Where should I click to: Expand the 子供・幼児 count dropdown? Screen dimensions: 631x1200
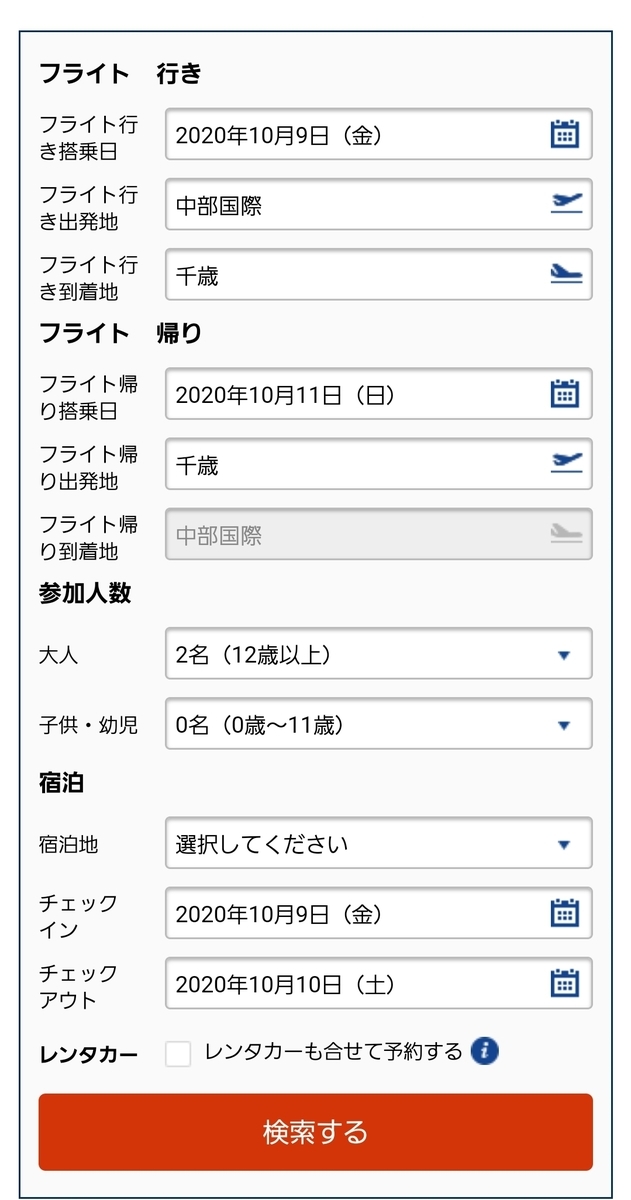click(378, 724)
